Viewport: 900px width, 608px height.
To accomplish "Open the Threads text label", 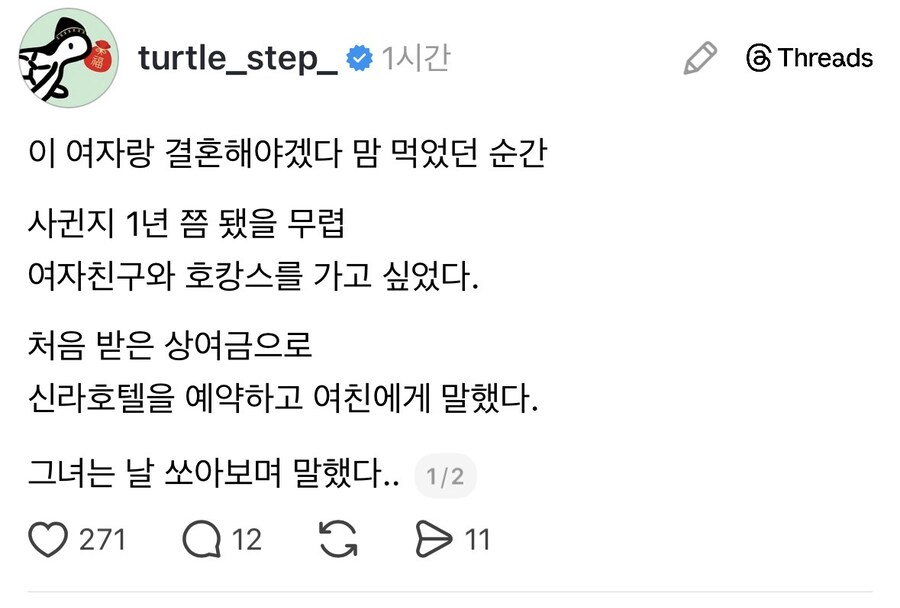I will [825, 58].
